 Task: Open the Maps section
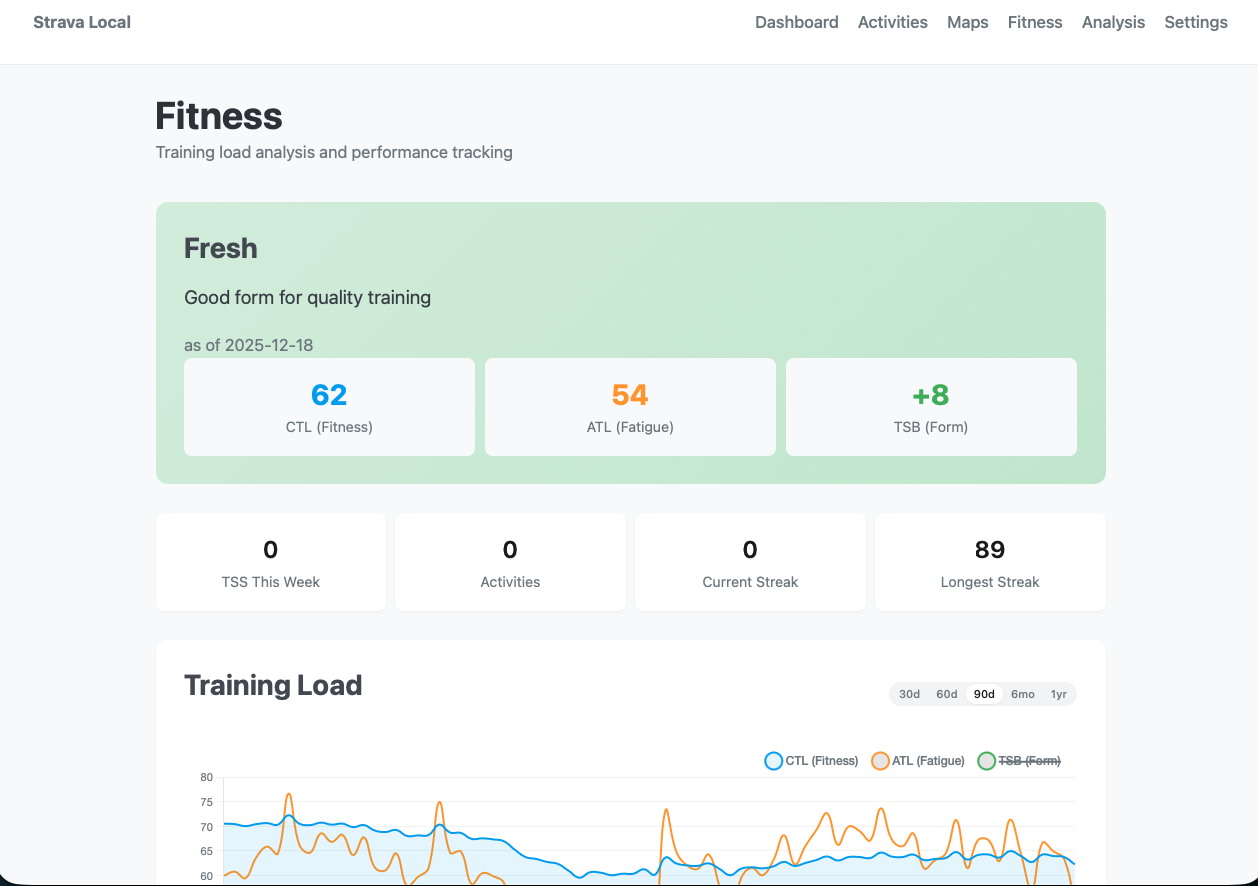point(967,21)
